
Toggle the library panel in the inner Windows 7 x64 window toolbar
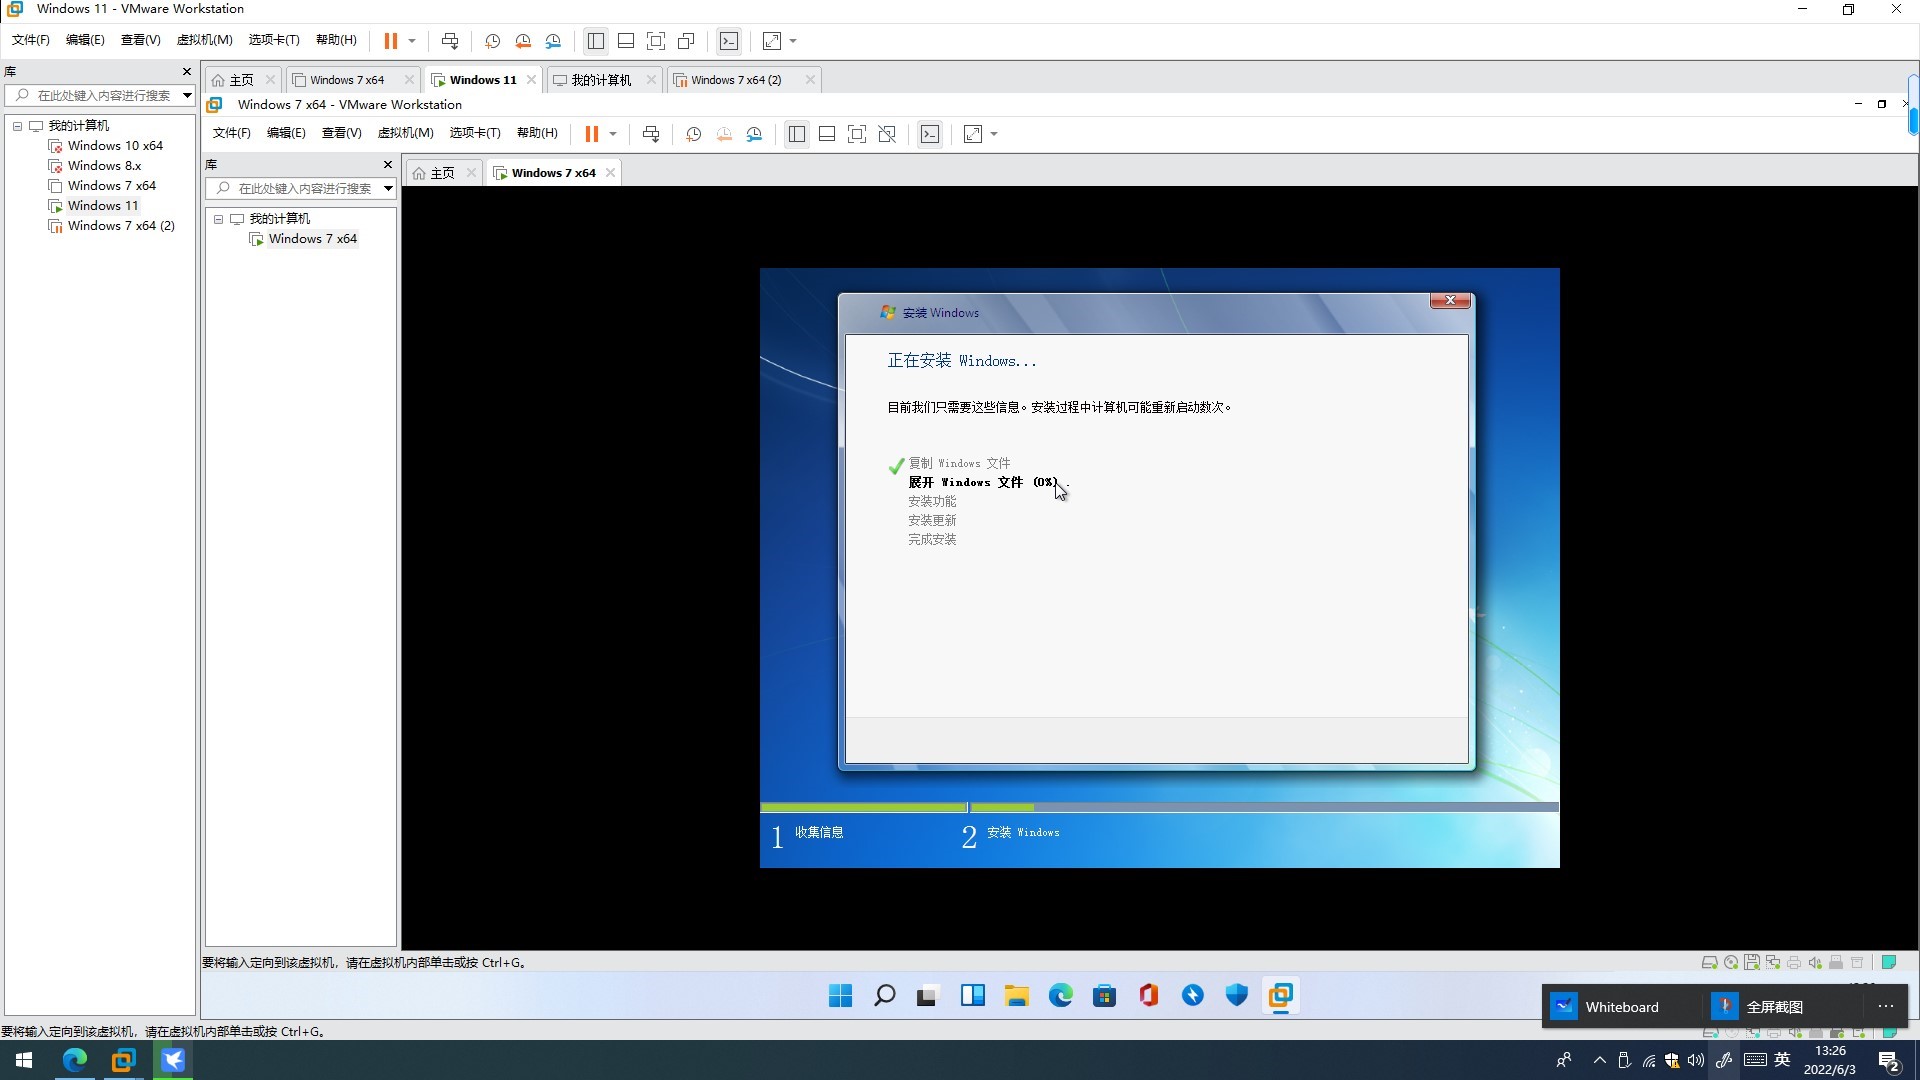point(797,134)
